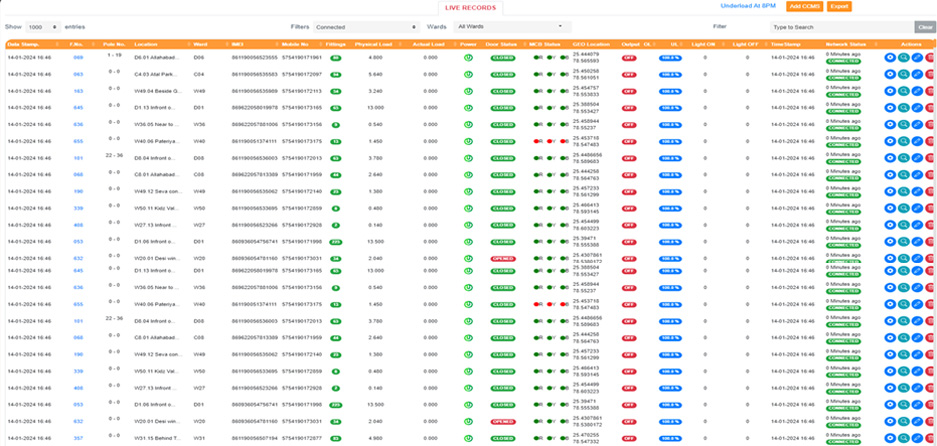Click the green power icon in row 069
The width and height of the screenshot is (937, 446).
pyautogui.click(x=468, y=58)
